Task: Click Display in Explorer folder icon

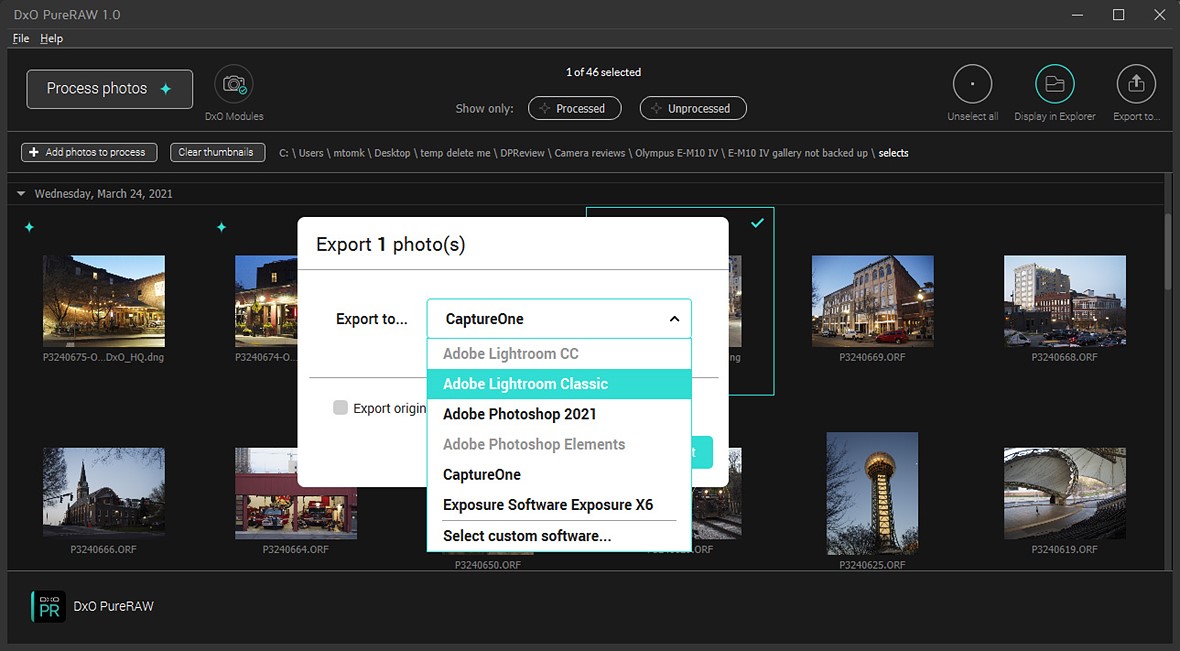Action: pyautogui.click(x=1054, y=85)
